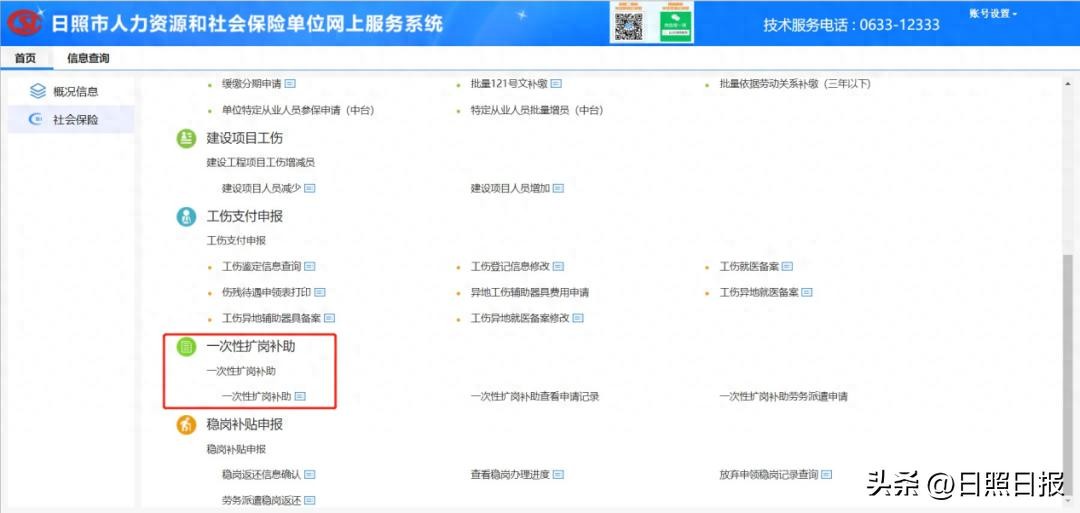Open 一次性扩岗补助劳务派遣申请 link

[783, 396]
